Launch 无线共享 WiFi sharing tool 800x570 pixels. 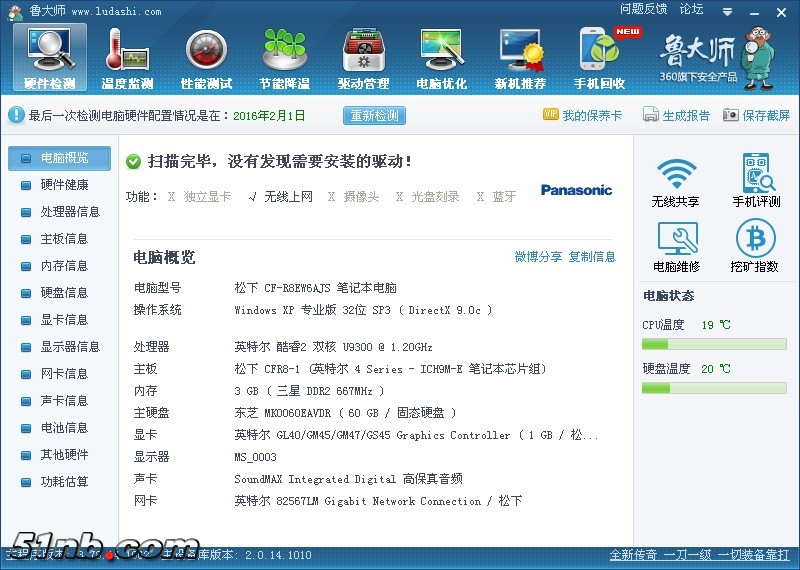click(676, 181)
